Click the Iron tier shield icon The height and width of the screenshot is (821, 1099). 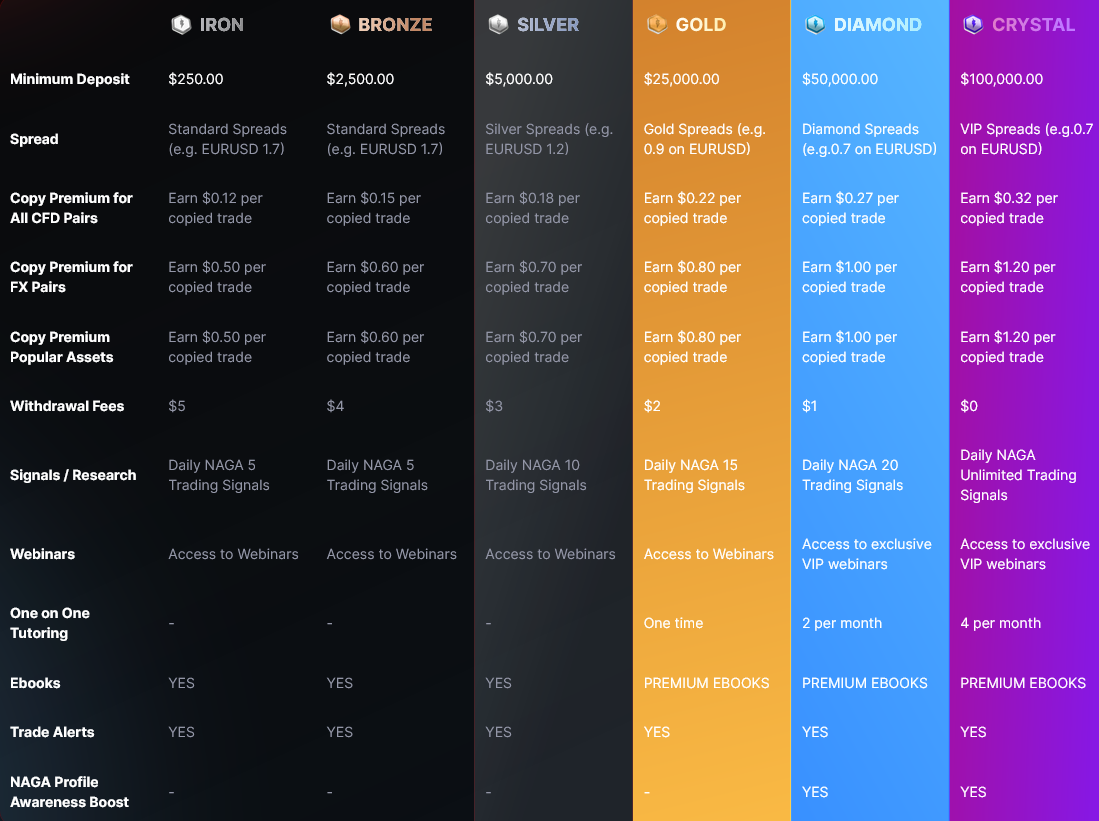181,25
